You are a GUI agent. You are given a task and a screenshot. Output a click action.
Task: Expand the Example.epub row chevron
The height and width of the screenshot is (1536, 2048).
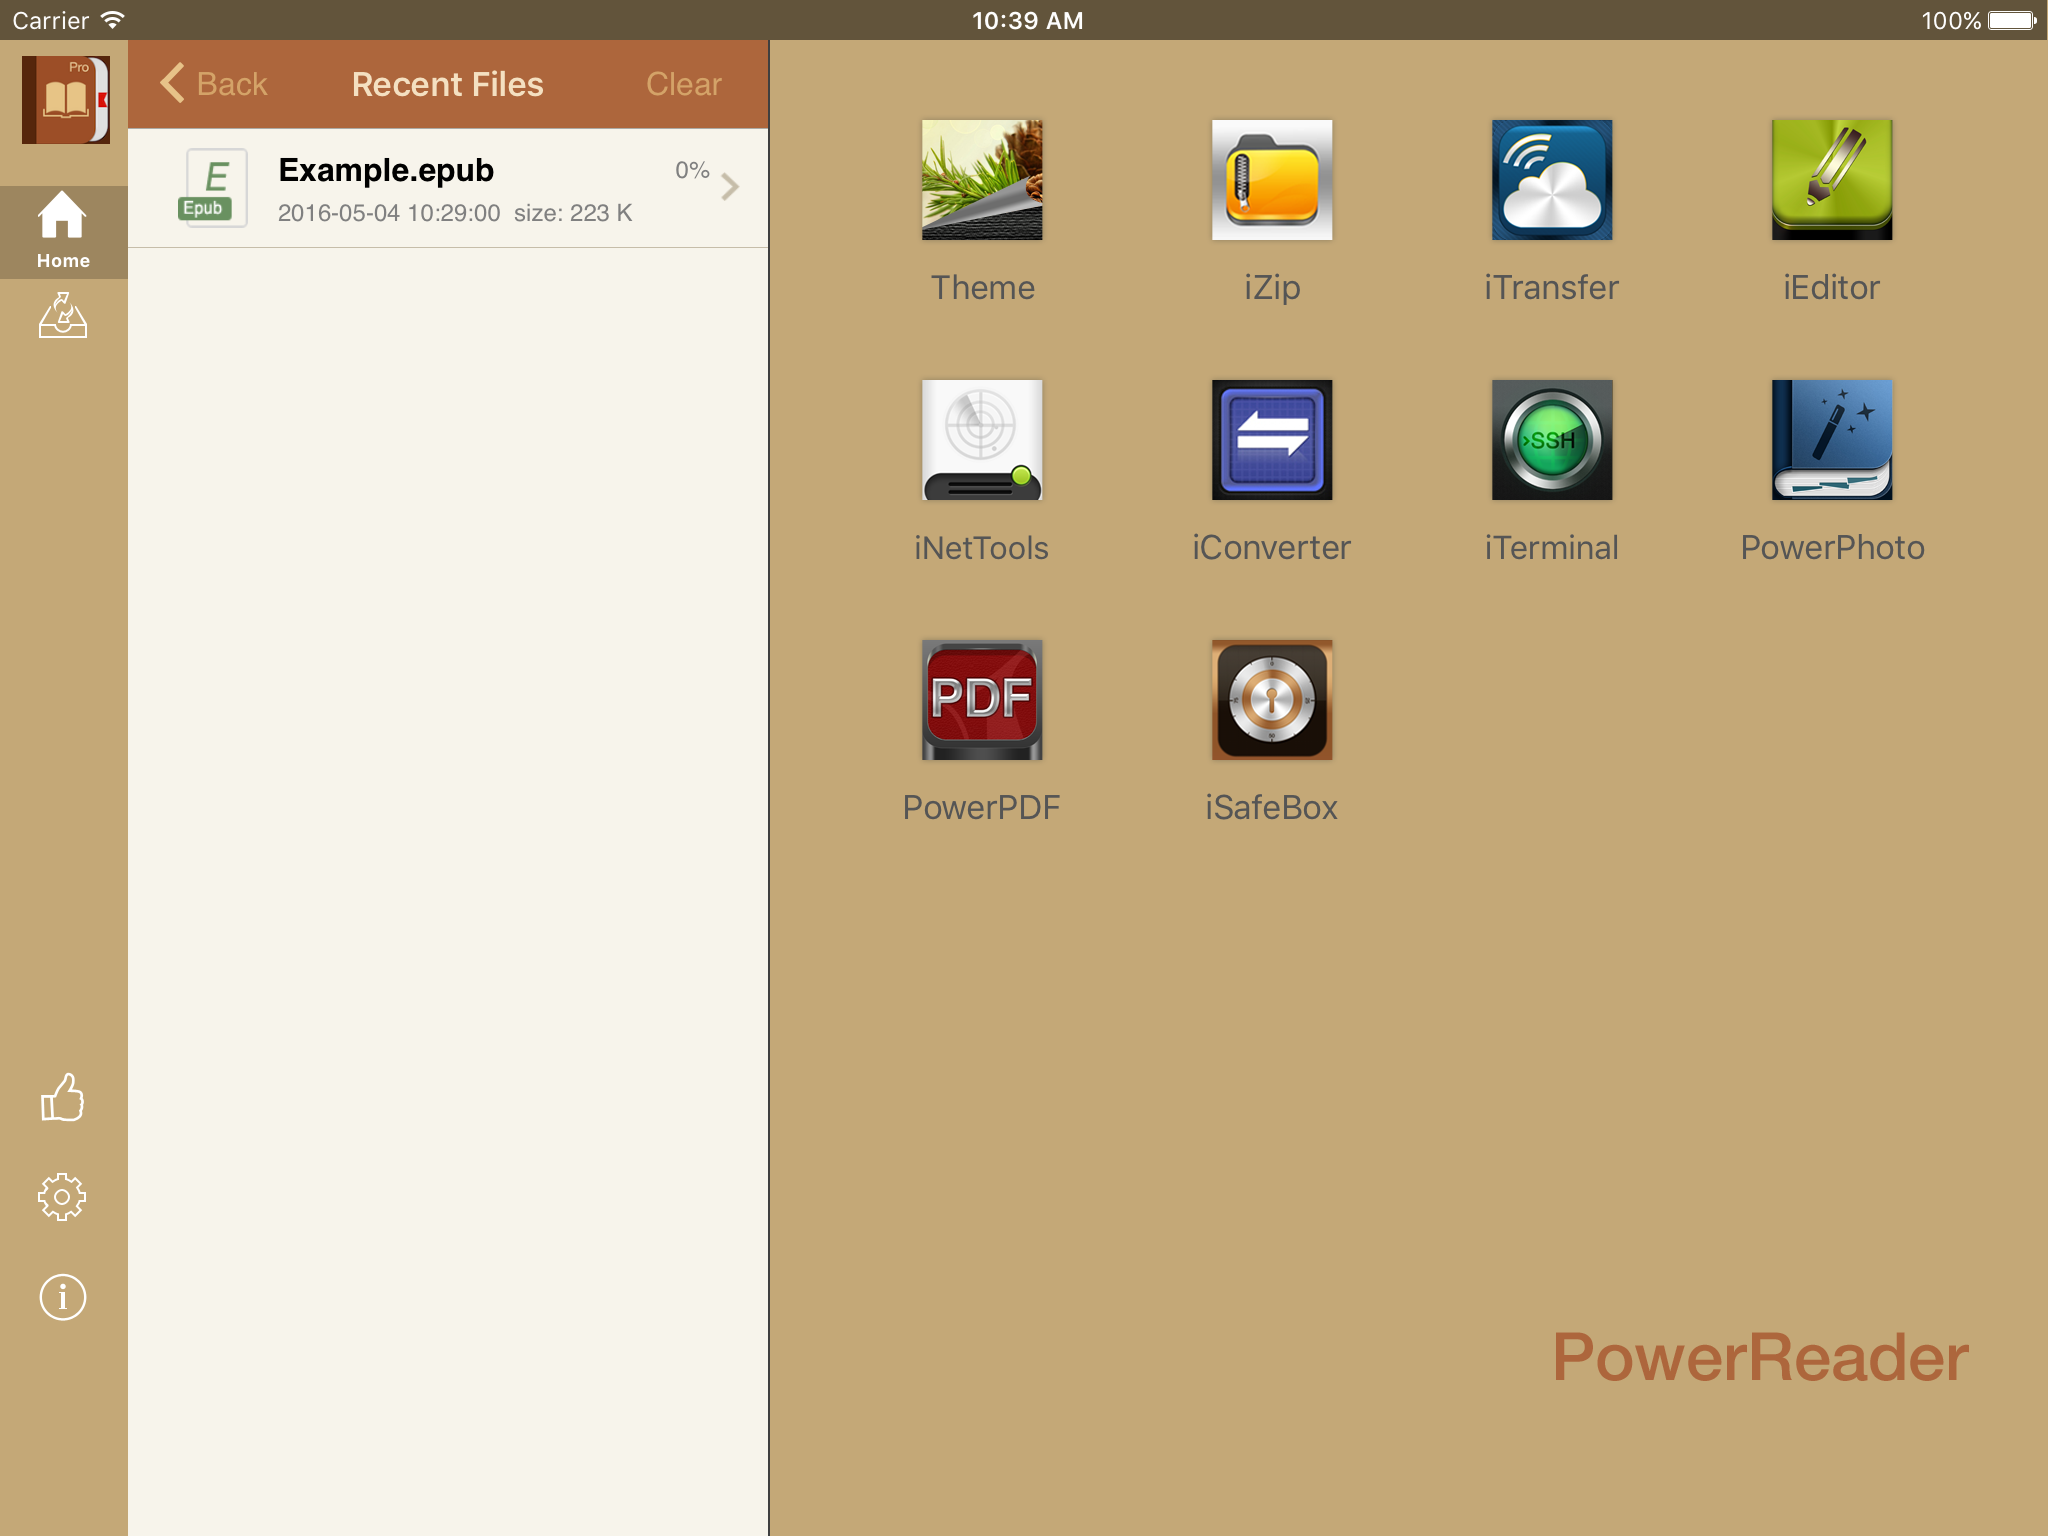pos(730,187)
